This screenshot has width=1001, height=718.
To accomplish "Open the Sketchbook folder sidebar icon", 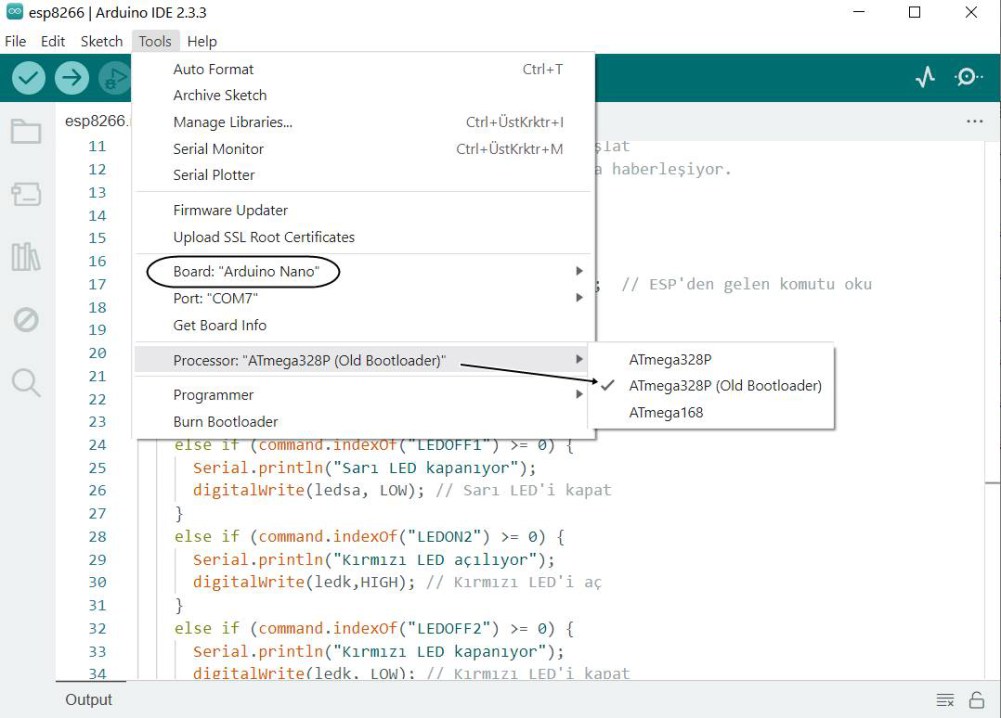I will [26, 131].
